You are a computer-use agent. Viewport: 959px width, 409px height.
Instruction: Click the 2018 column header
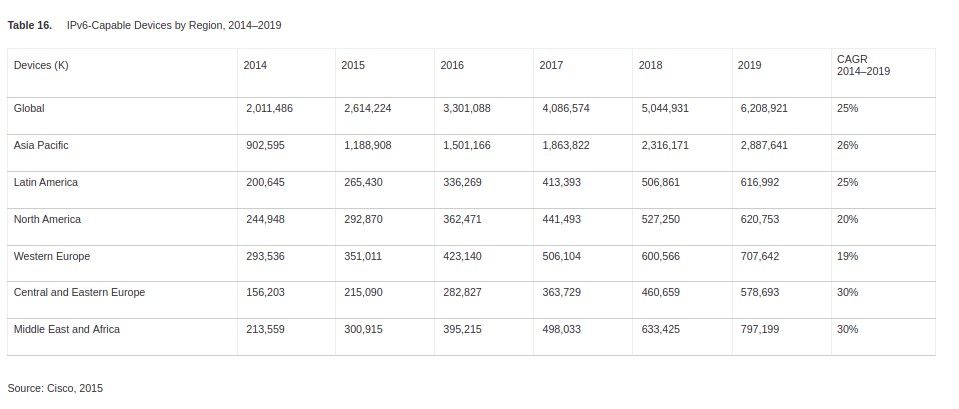tap(650, 65)
